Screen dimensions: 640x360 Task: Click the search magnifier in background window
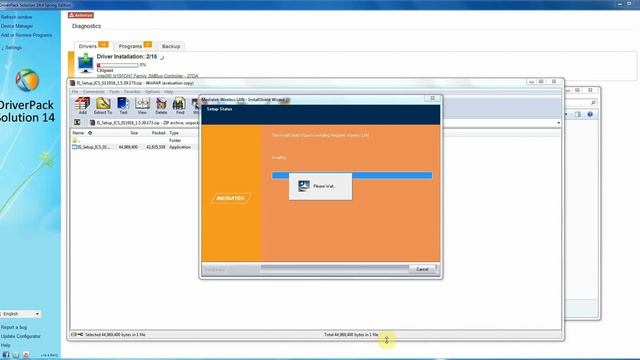point(593,102)
